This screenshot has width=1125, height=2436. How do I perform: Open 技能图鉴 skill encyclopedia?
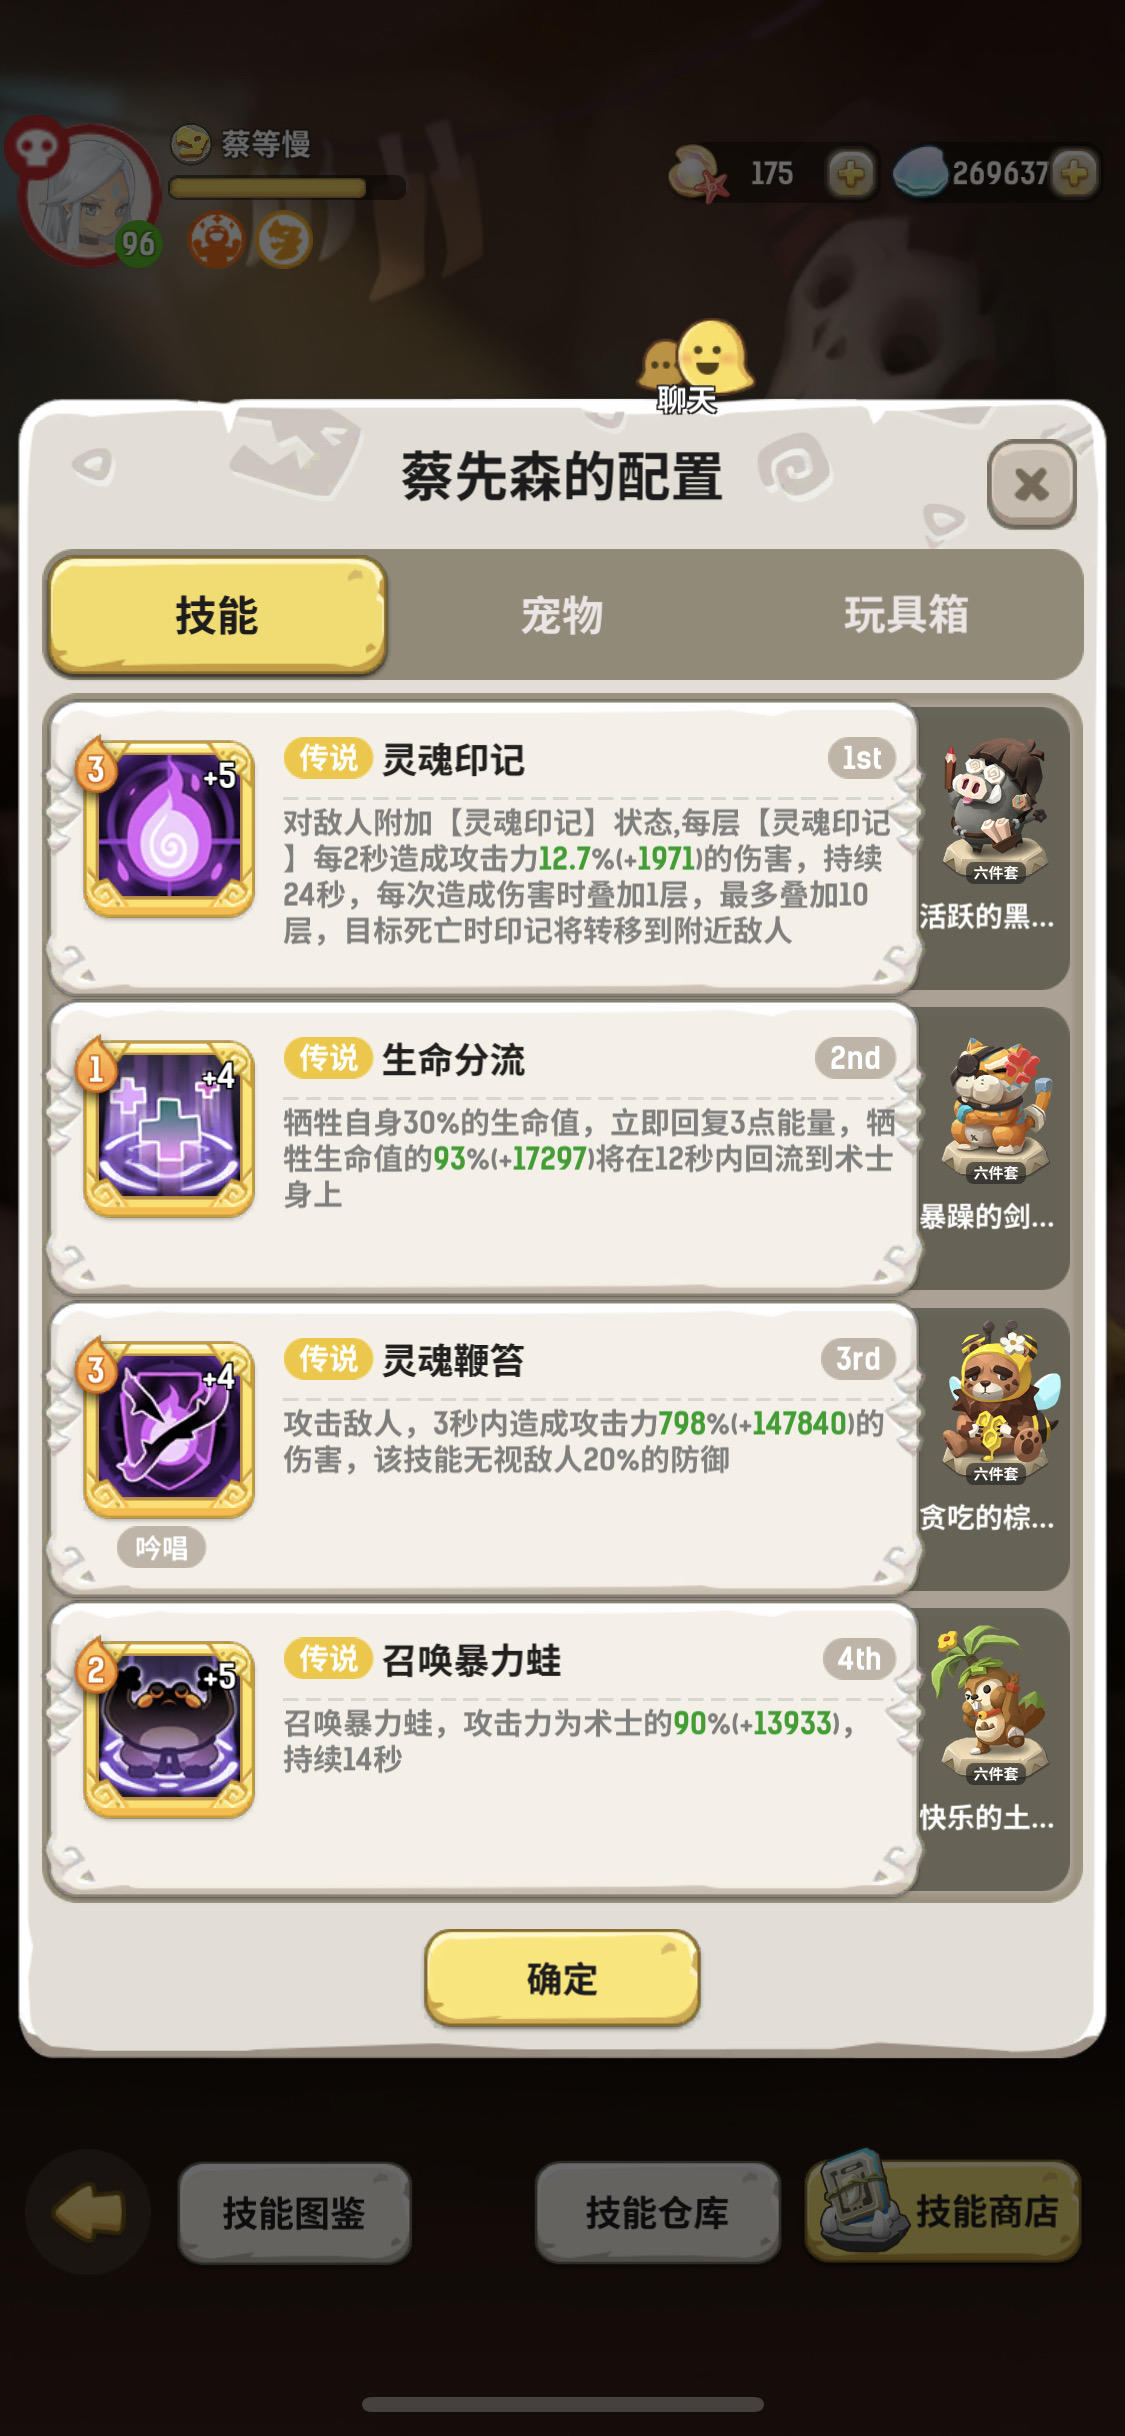(x=294, y=2212)
